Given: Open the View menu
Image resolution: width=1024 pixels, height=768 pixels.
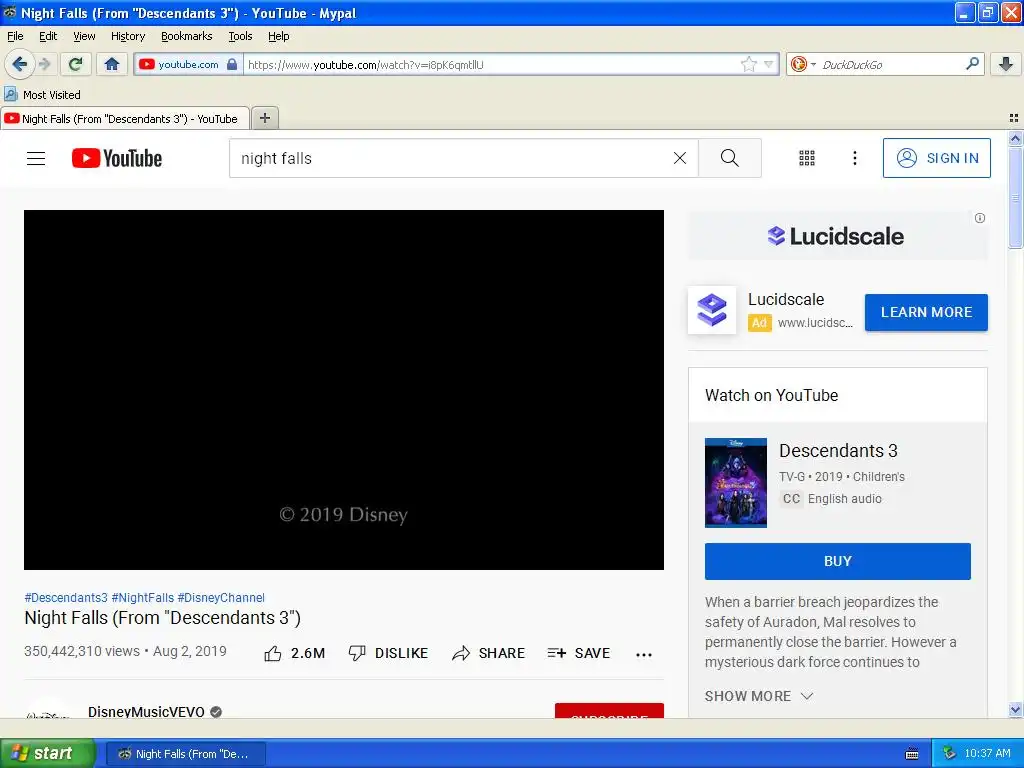Looking at the screenshot, I should [84, 36].
